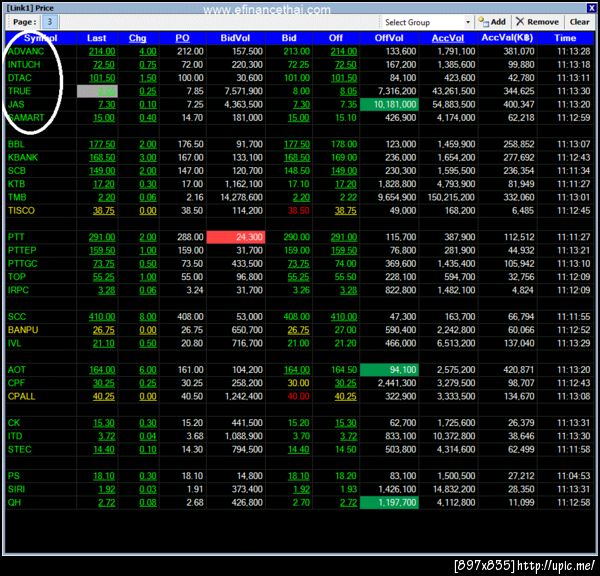Select the JAS symbol
Screen dimensions: 600x576
click(x=16, y=104)
